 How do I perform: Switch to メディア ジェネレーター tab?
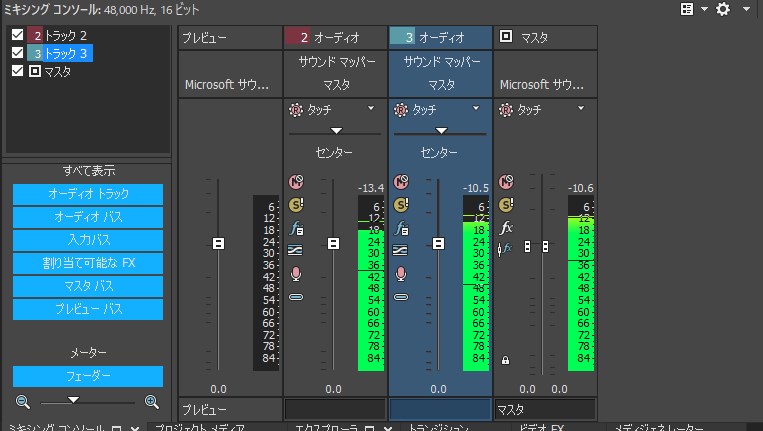click(658, 428)
